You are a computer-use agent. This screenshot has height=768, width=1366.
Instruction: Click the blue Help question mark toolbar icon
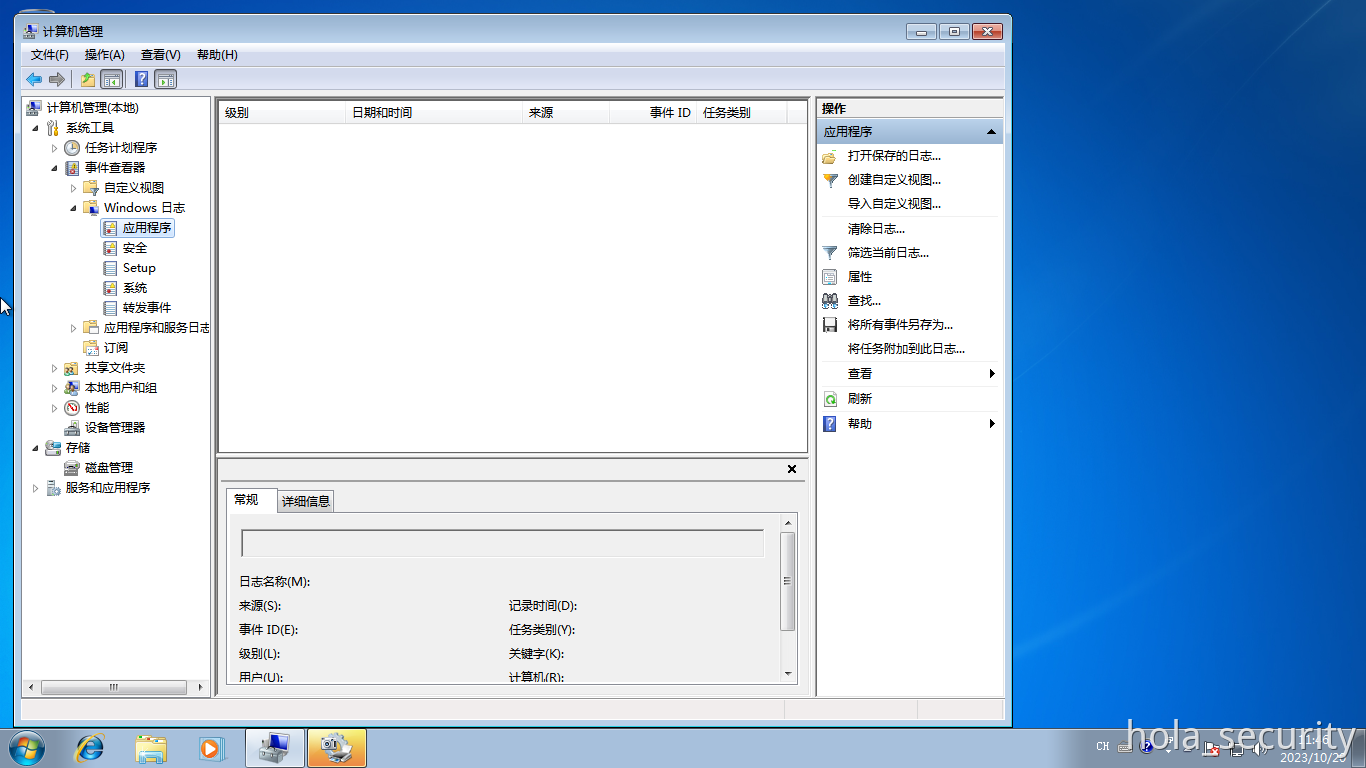click(x=143, y=79)
